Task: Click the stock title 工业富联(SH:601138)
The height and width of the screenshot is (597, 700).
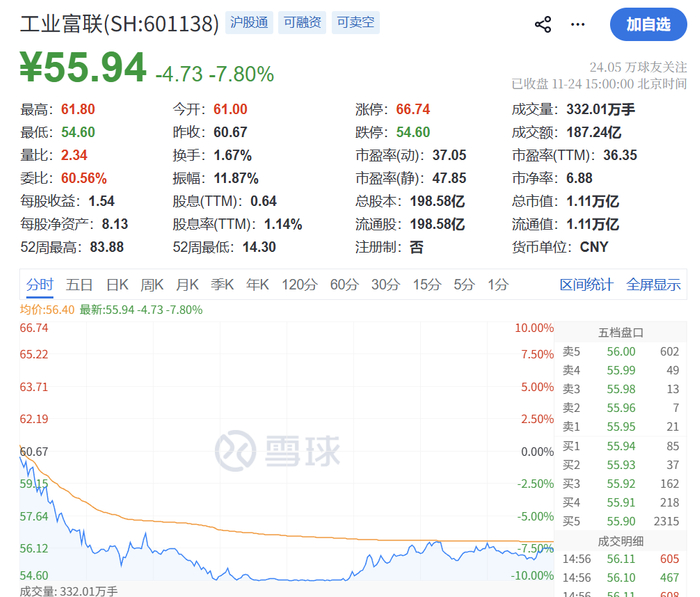Action: point(119,23)
